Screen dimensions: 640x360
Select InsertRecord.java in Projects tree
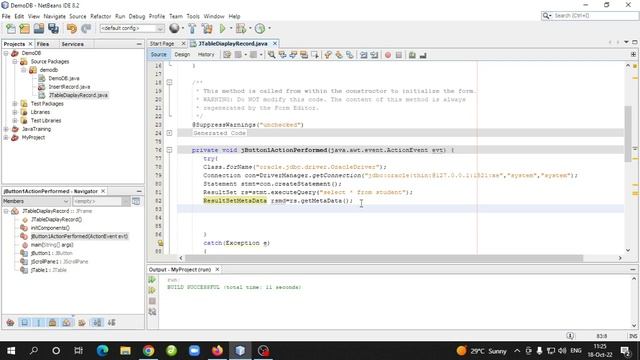tap(69, 87)
